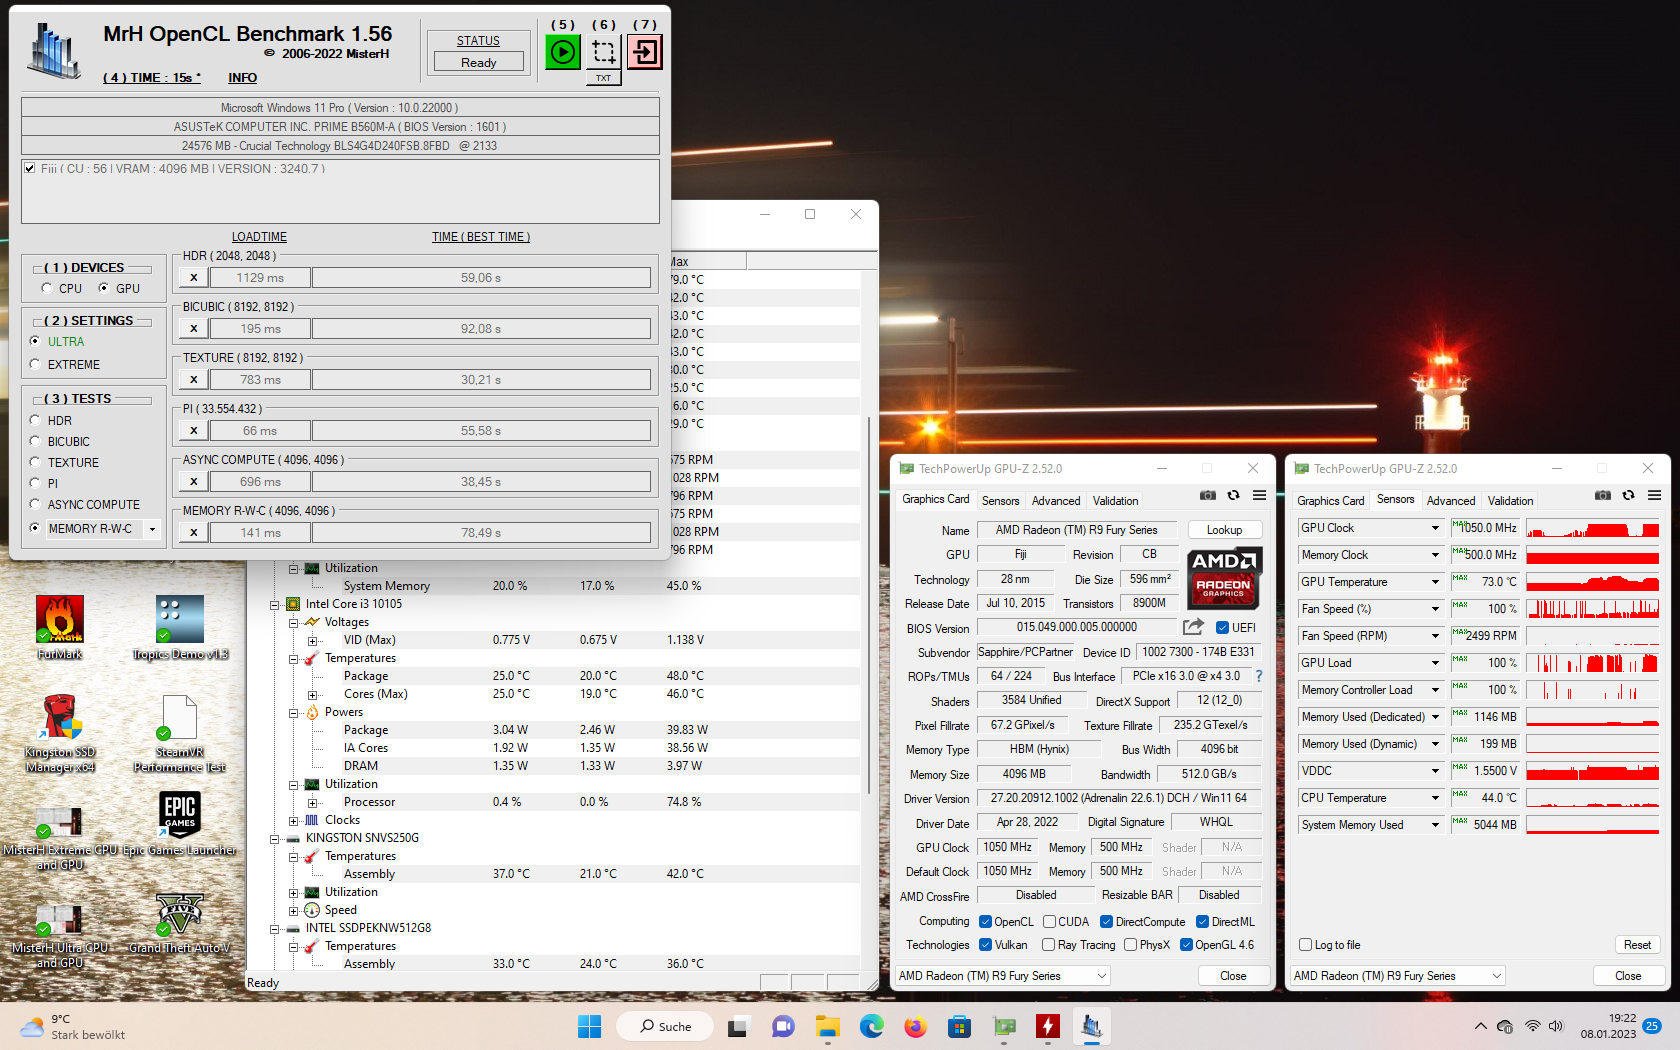Expand the VID (Max) tree row
The image size is (1680, 1050).
coord(313,641)
